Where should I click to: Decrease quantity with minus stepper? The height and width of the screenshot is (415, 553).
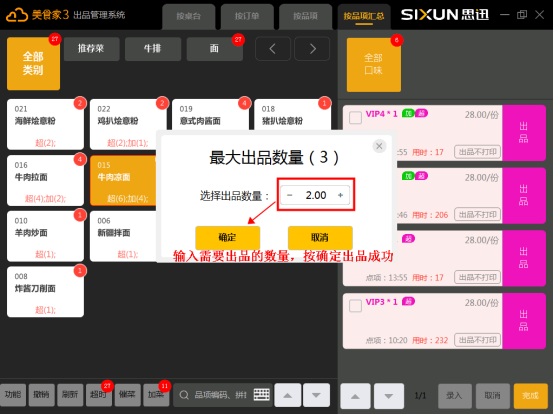[x=290, y=195]
